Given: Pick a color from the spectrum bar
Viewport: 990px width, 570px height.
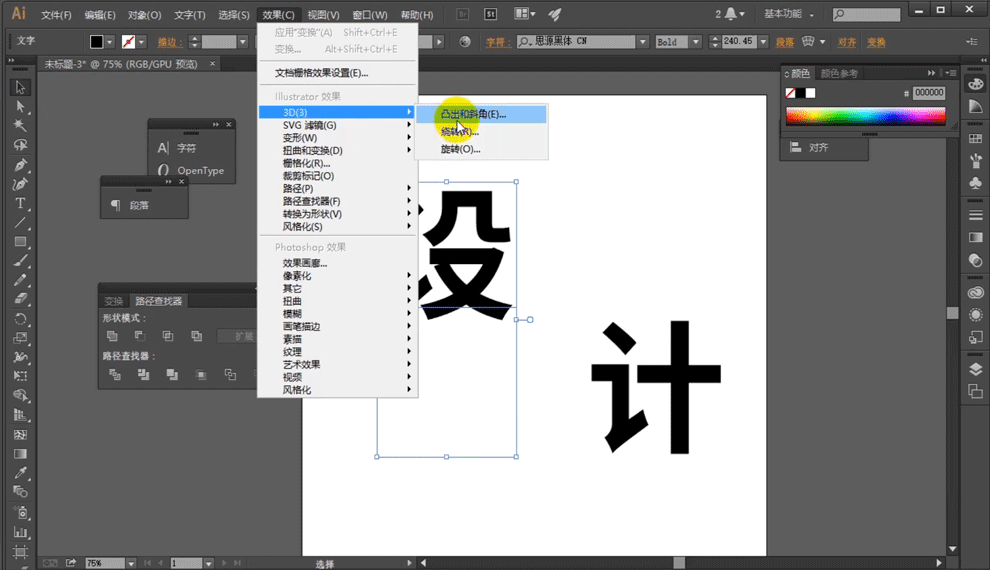Looking at the screenshot, I should (x=865, y=116).
